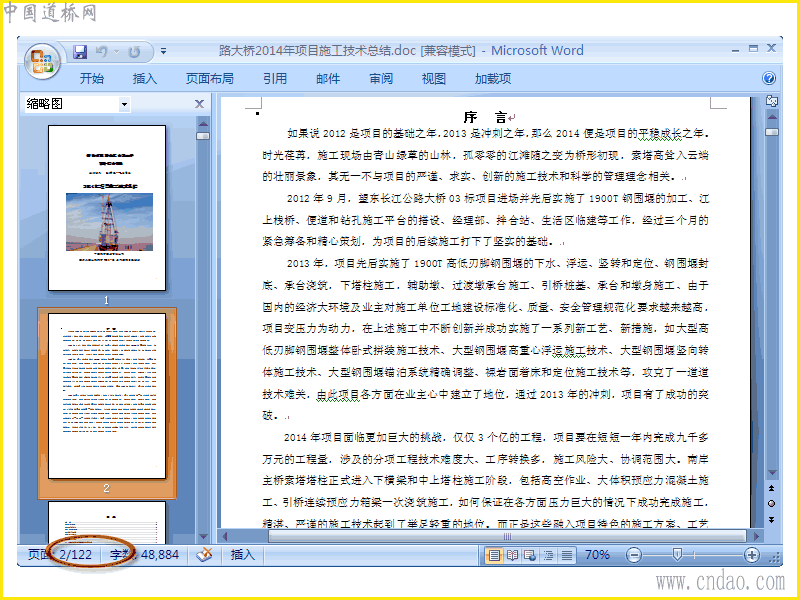This screenshot has height=600, width=800.
Task: Click the zoom slider handle
Action: click(677, 555)
